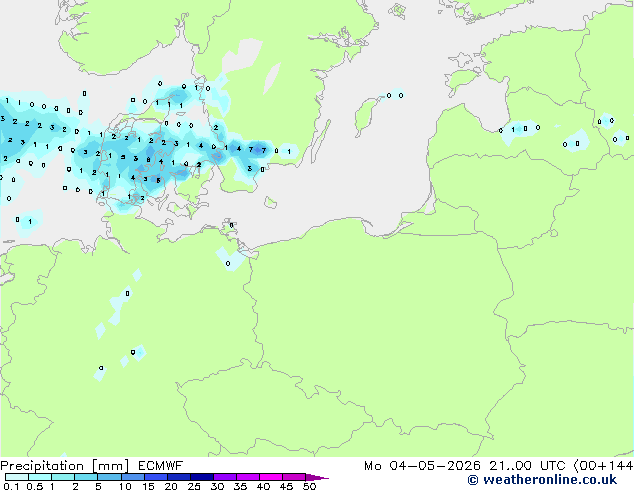Click the '(00+144' forecast run offset text

[603, 466]
